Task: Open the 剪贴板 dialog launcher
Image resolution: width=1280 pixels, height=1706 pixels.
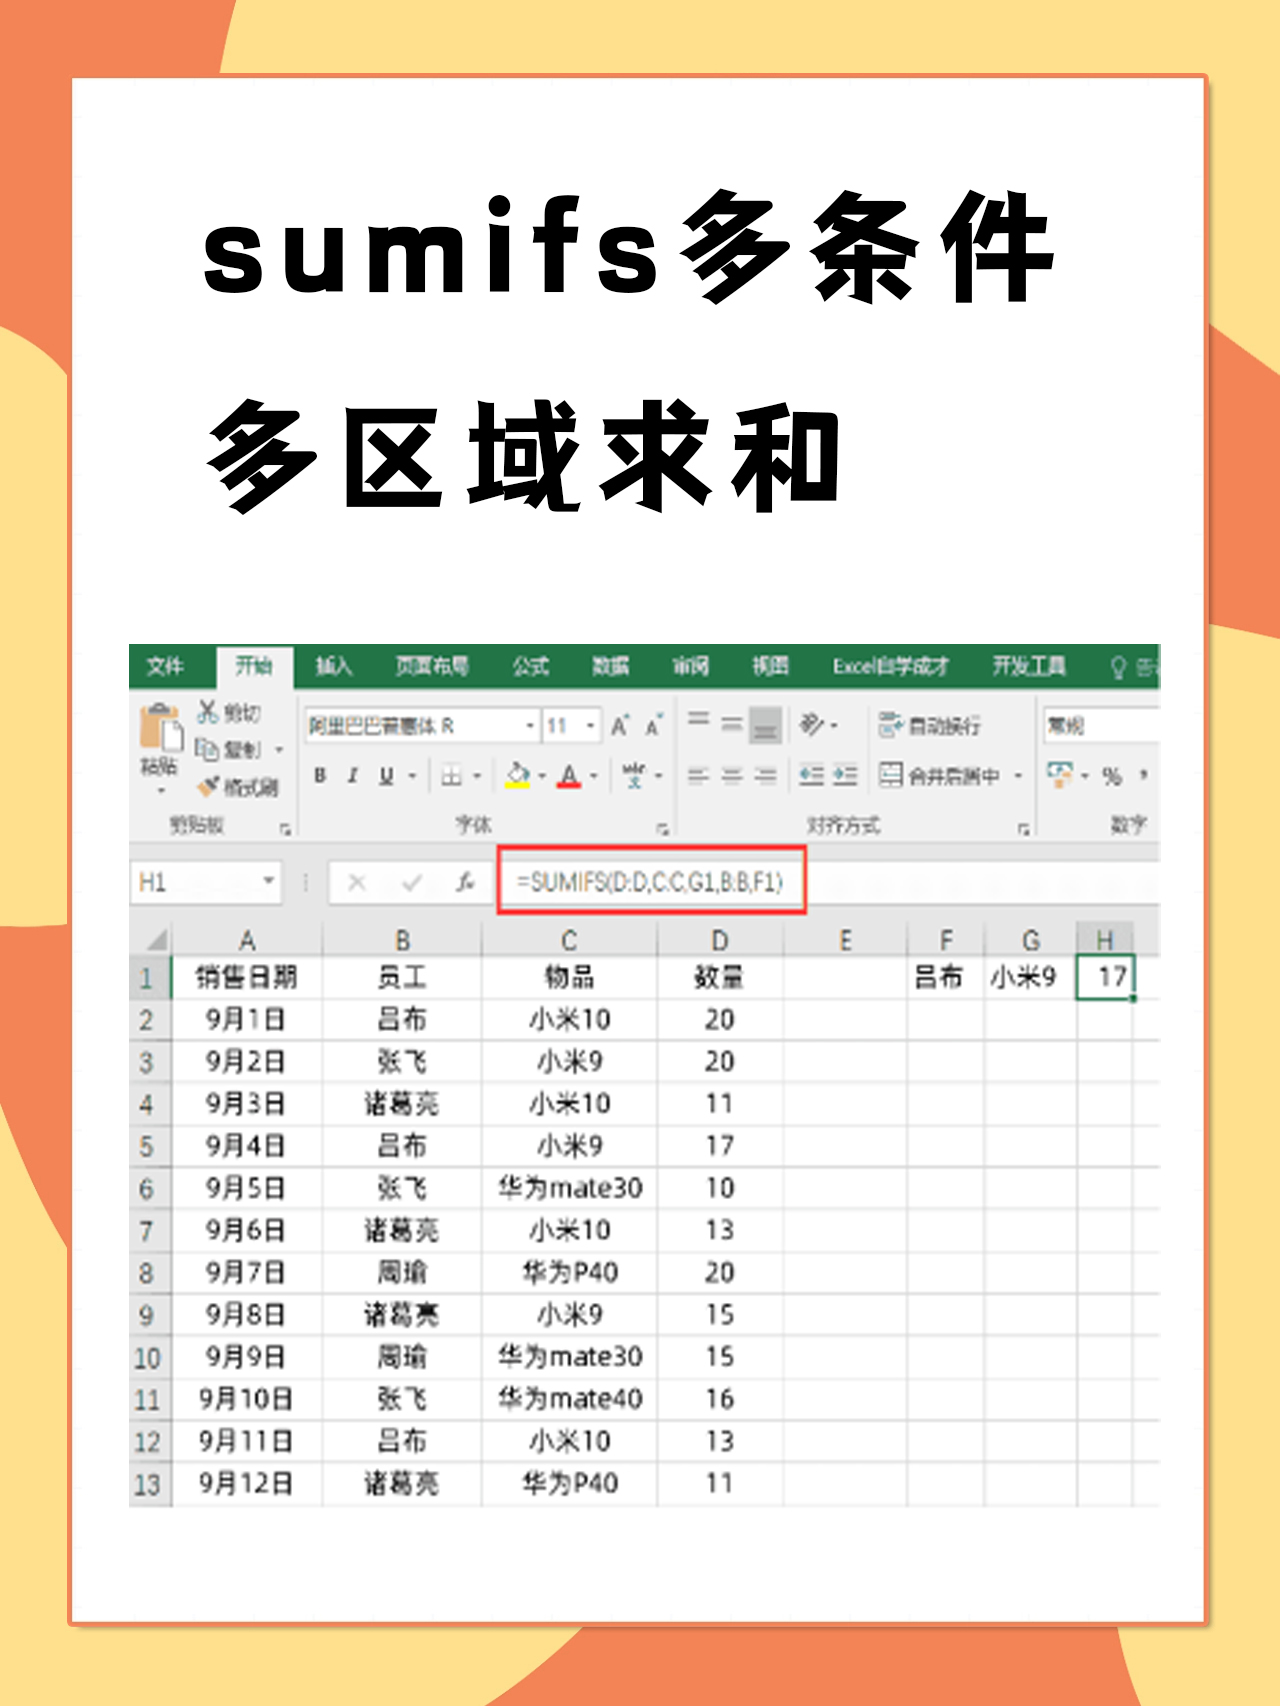Action: coord(286,829)
